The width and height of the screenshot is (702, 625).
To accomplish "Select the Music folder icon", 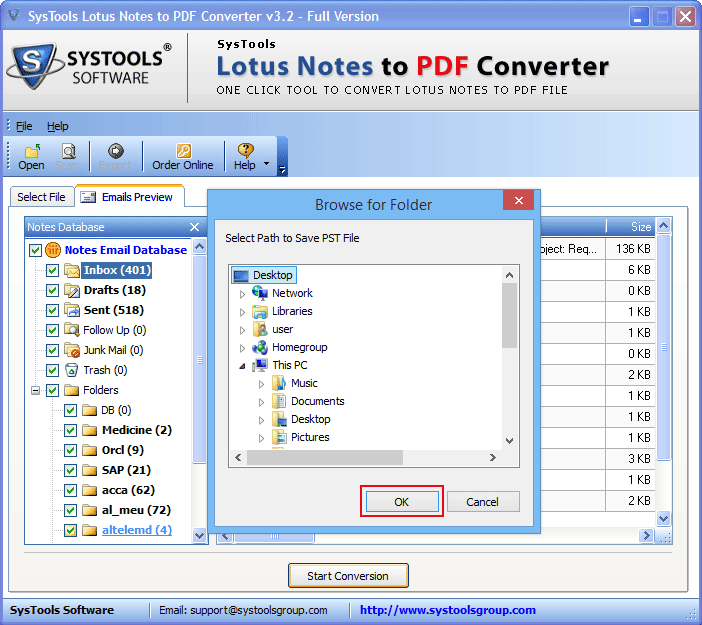I will point(279,383).
